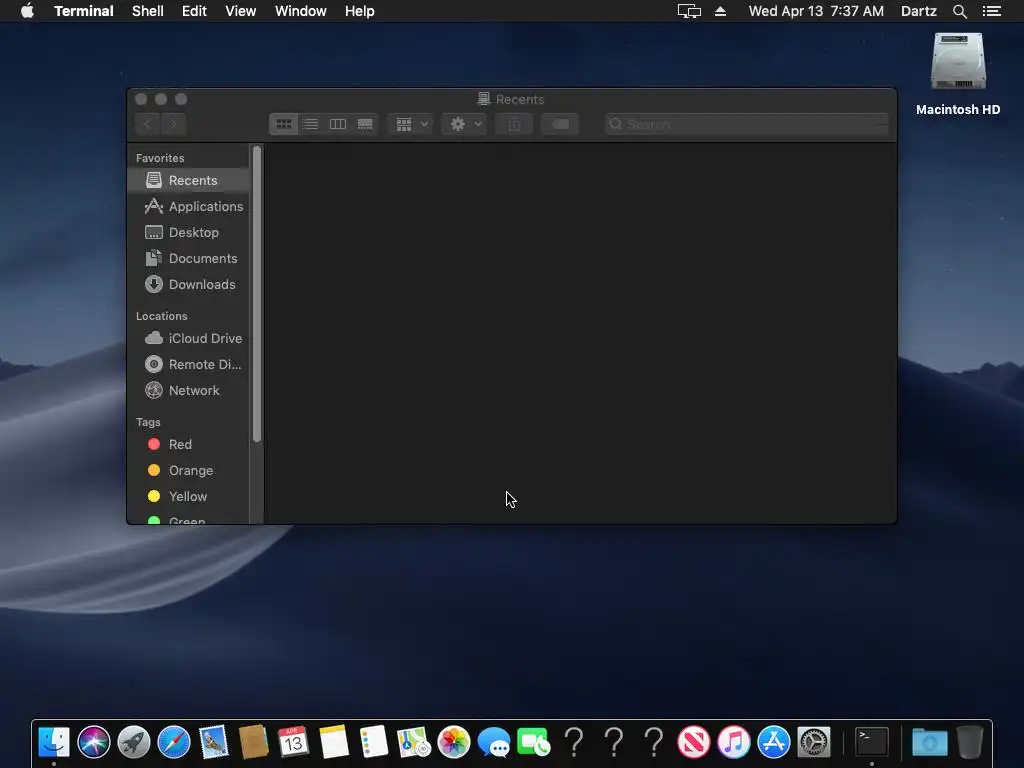Switch Finder to icon view
This screenshot has width=1024, height=768.
tap(283, 124)
